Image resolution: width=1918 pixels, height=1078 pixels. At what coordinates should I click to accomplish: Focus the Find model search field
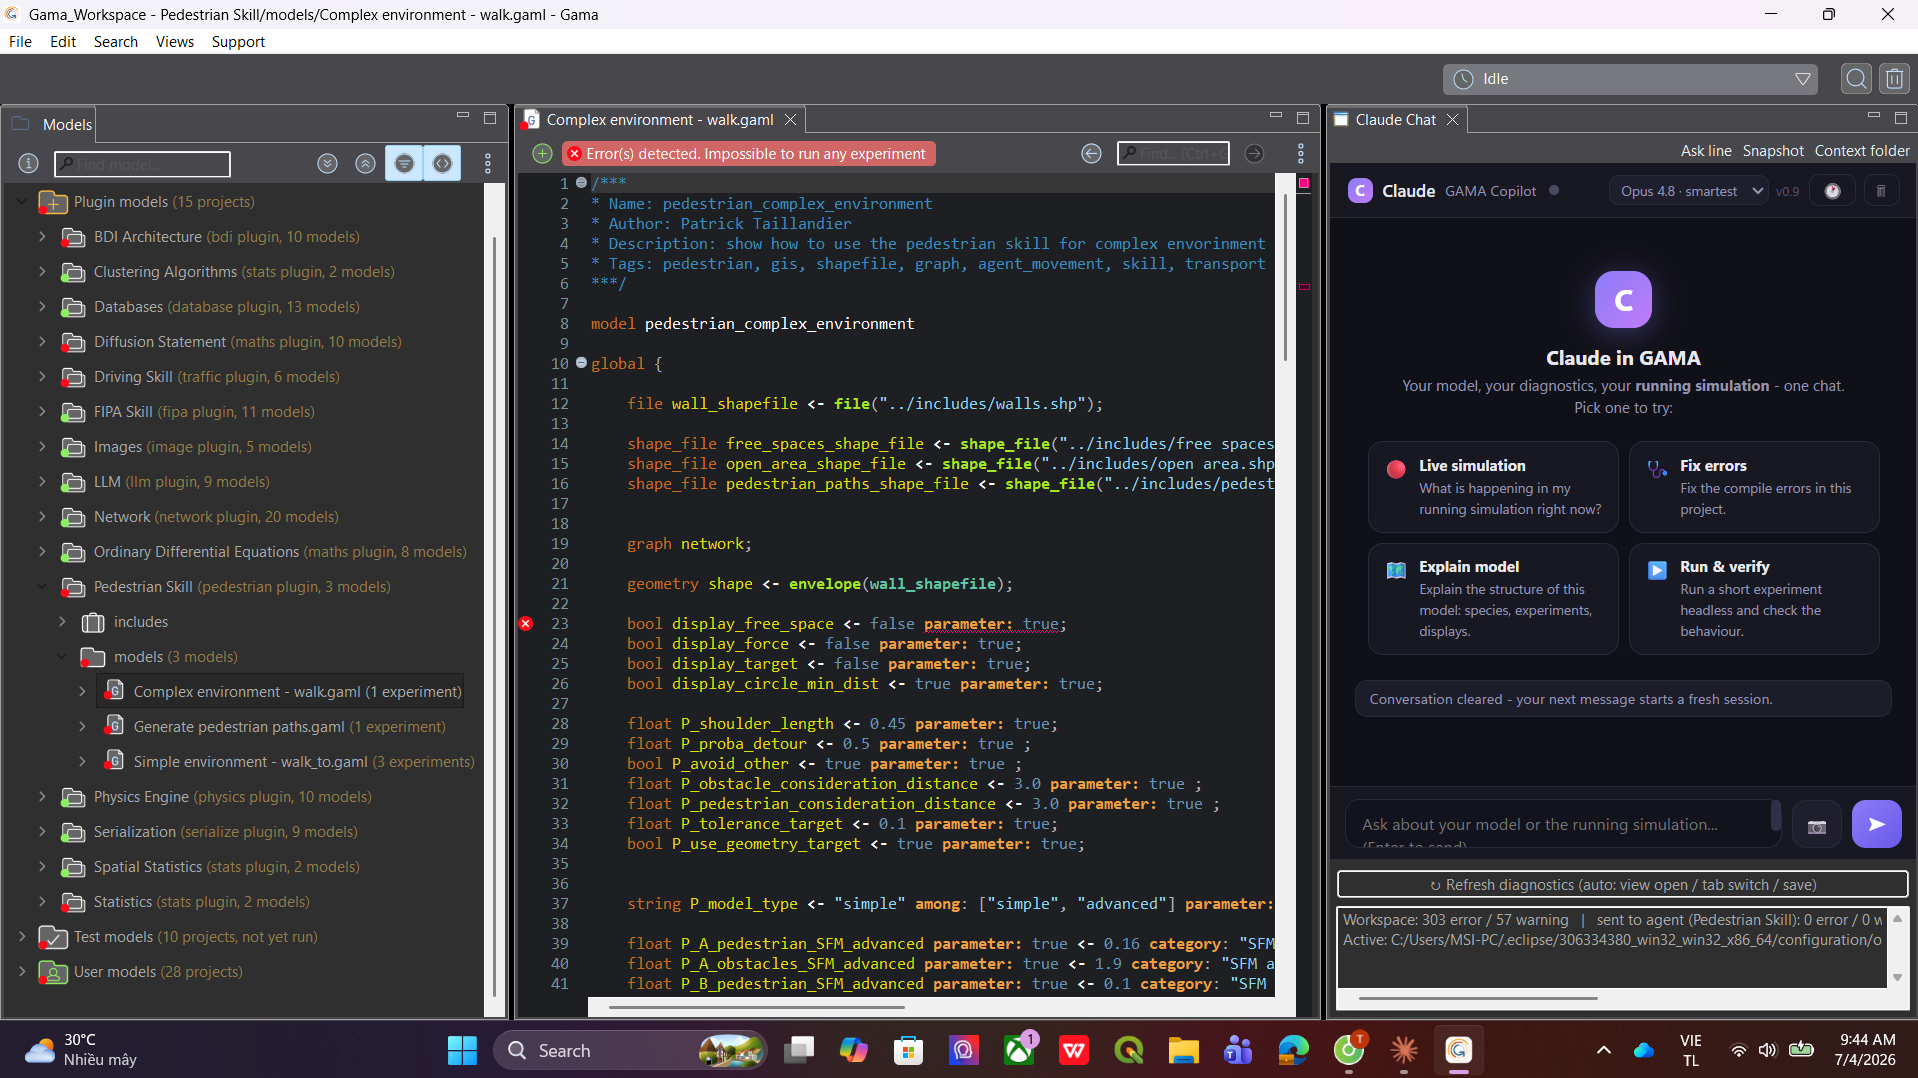click(x=142, y=164)
